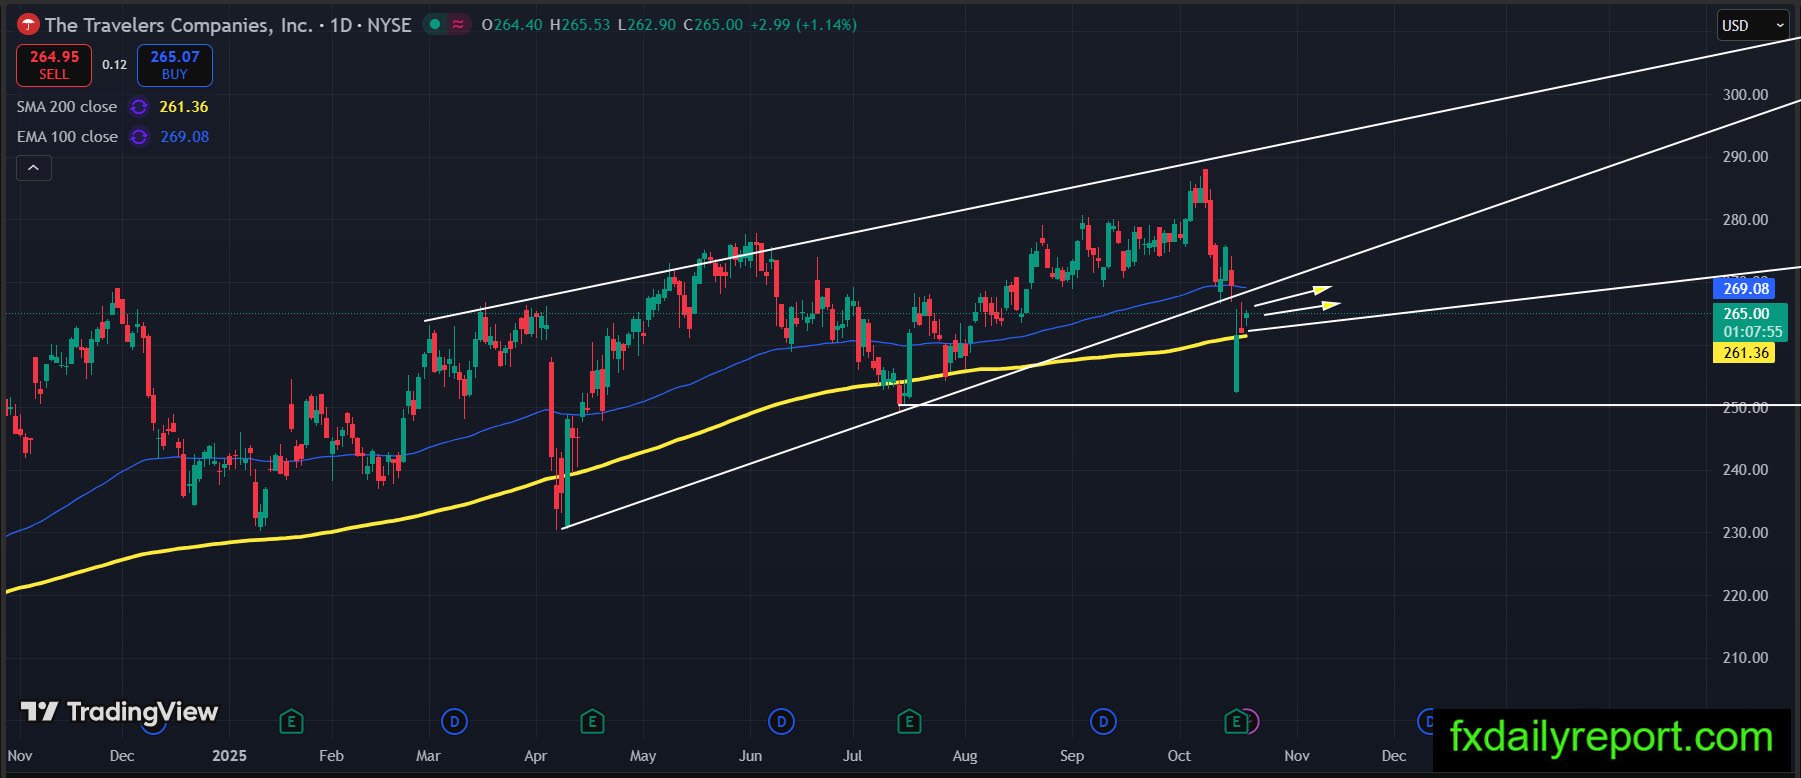The width and height of the screenshot is (1801, 778).
Task: Click the 210.00 price scale label
Action: coord(1745,658)
